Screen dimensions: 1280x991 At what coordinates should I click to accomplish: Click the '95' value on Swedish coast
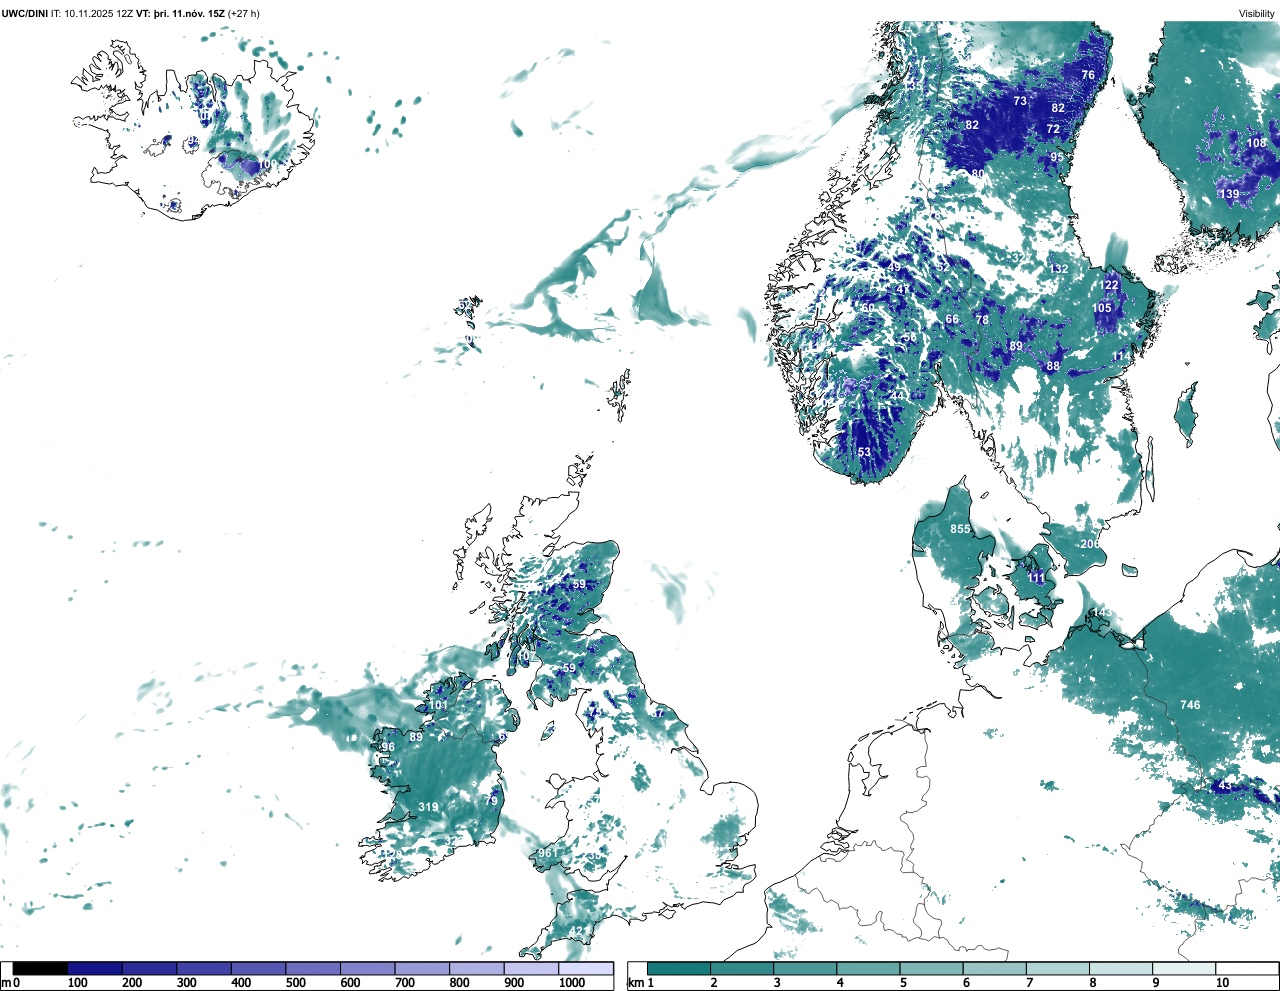1057,158
